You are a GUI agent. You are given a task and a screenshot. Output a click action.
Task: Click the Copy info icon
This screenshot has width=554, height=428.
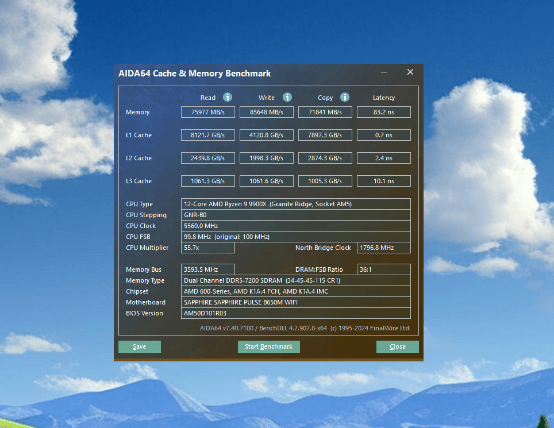(x=345, y=97)
